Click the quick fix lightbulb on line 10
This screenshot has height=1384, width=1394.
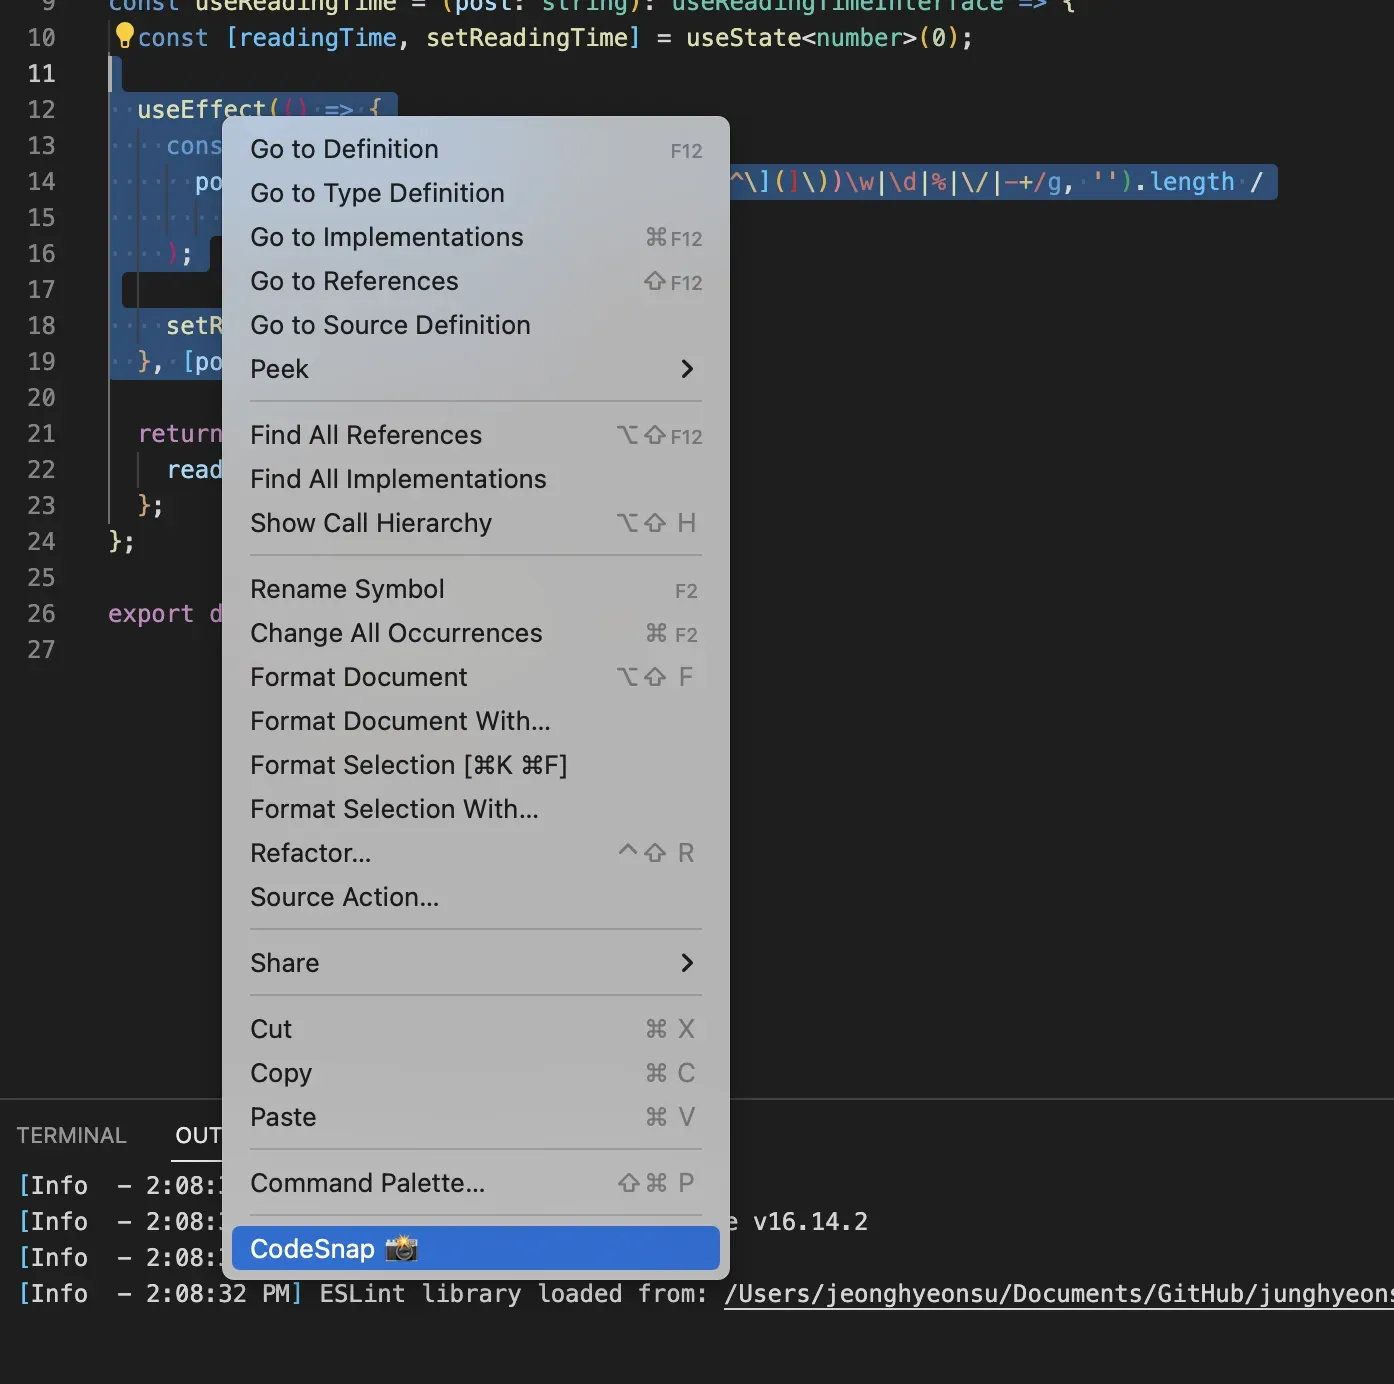pos(124,37)
